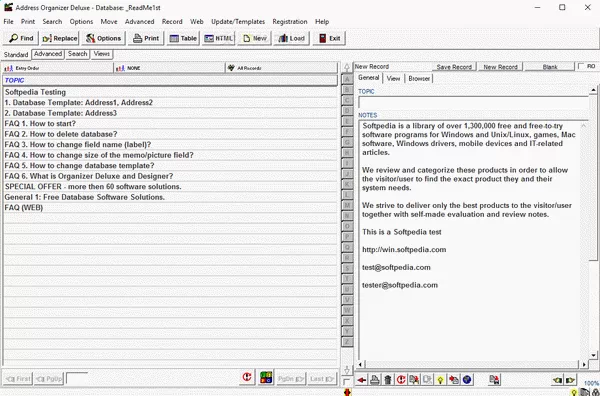The image size is (600, 396).
Task: Click the red refresh icon beside the page box
Action: 247,377
